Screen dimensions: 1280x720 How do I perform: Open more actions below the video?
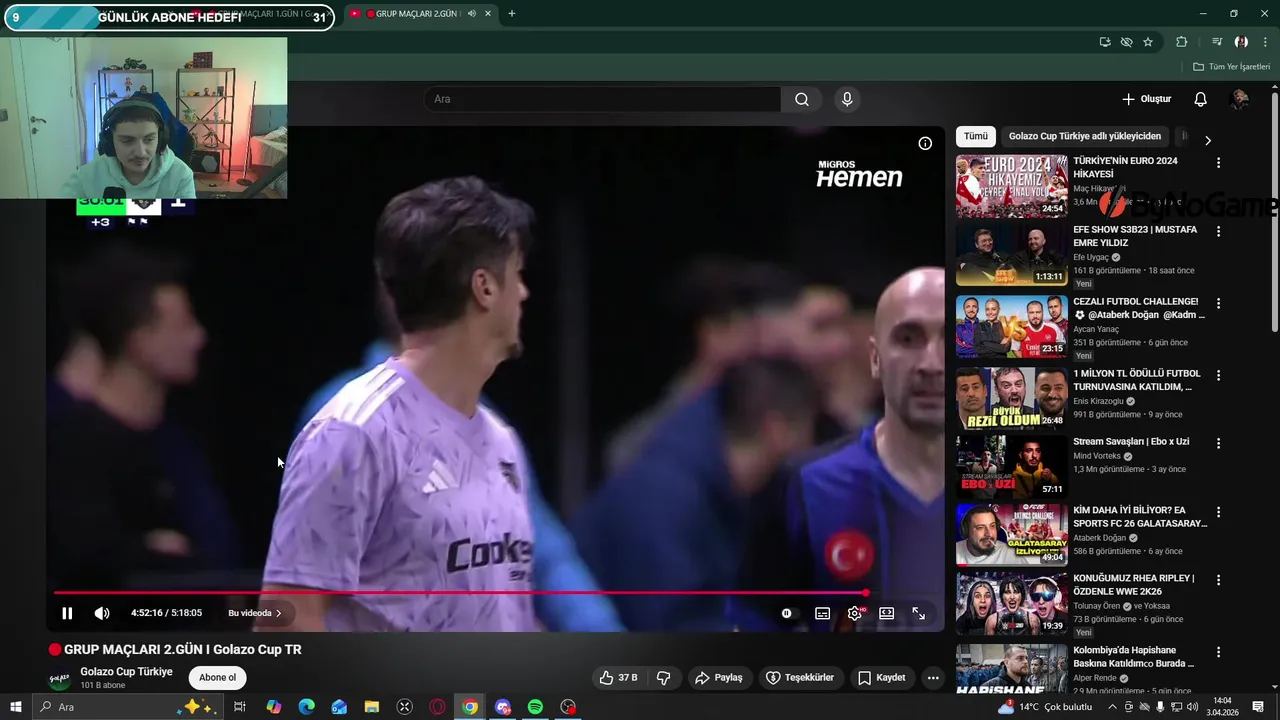[933, 677]
